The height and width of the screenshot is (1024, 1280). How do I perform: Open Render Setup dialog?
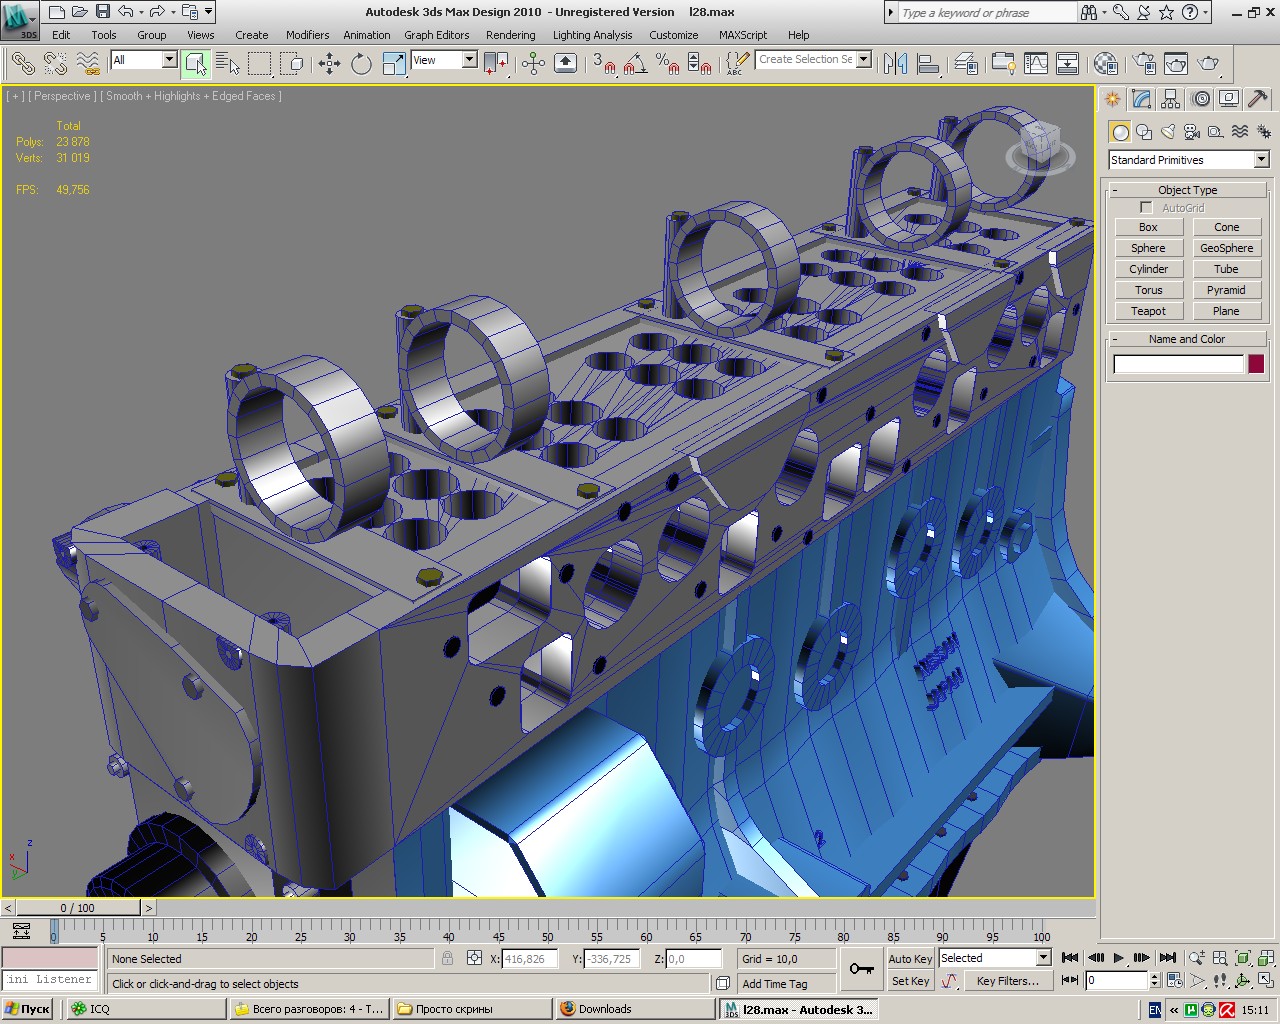tap(1144, 64)
